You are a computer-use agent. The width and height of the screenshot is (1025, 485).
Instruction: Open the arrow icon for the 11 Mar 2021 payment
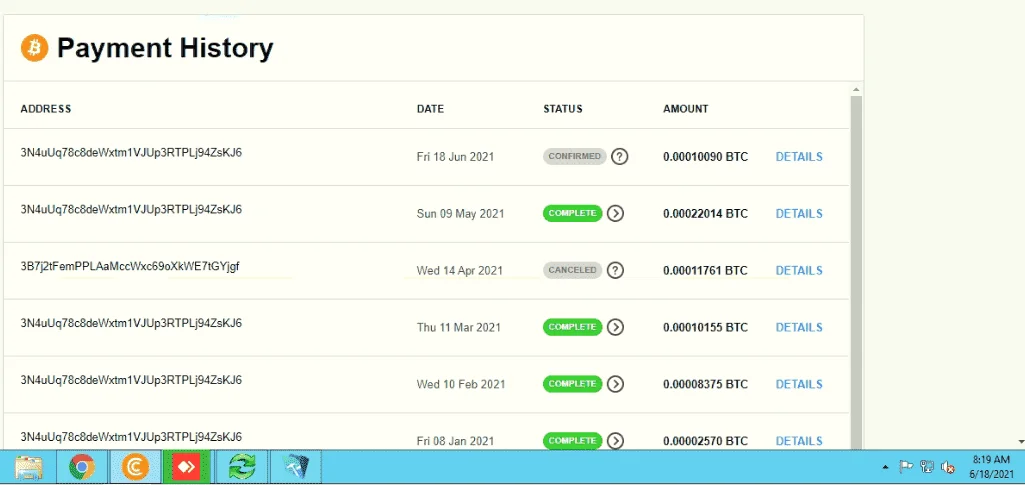coord(615,327)
